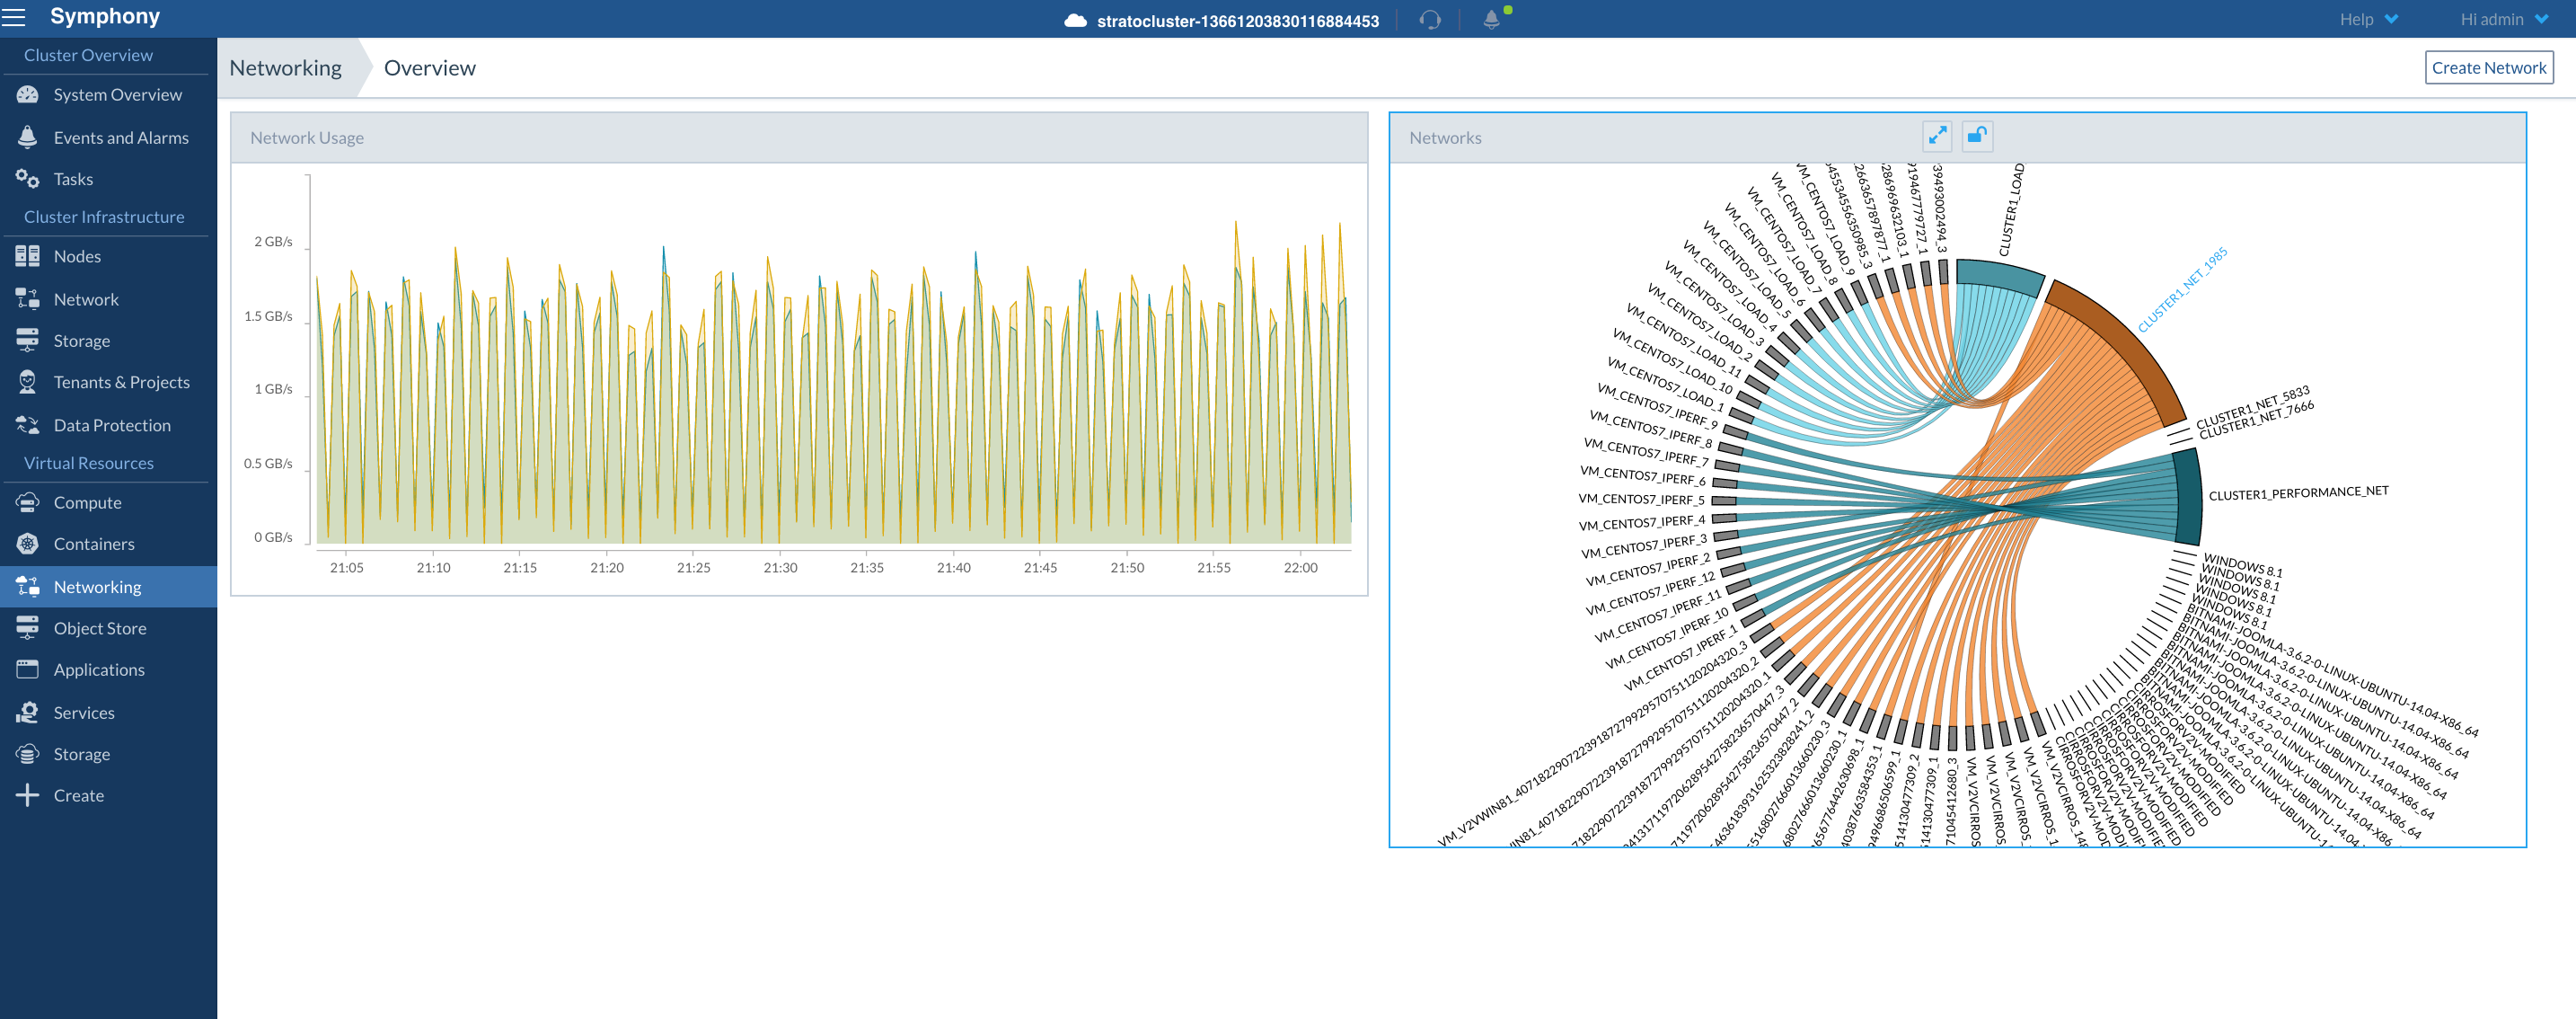Click the Create Network button

point(2488,68)
